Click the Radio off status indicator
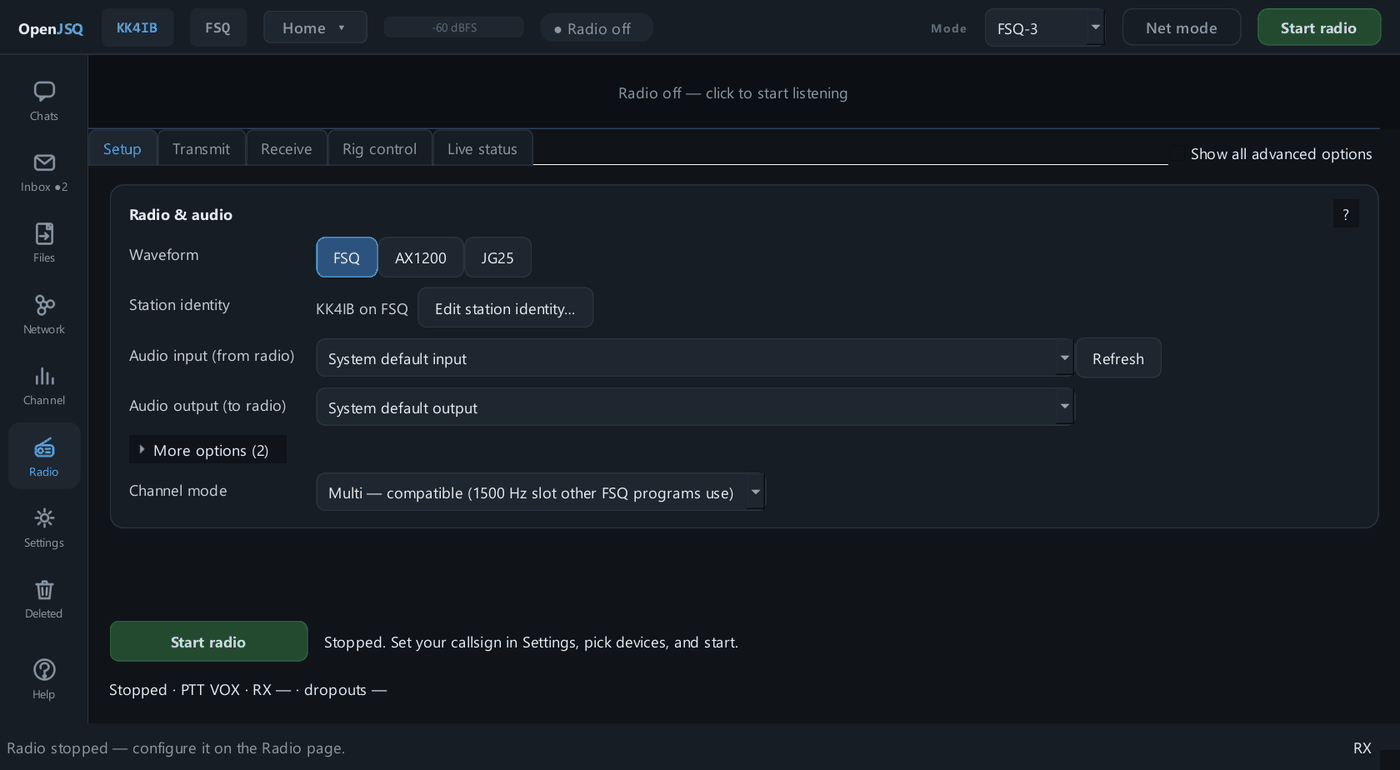 coord(596,28)
